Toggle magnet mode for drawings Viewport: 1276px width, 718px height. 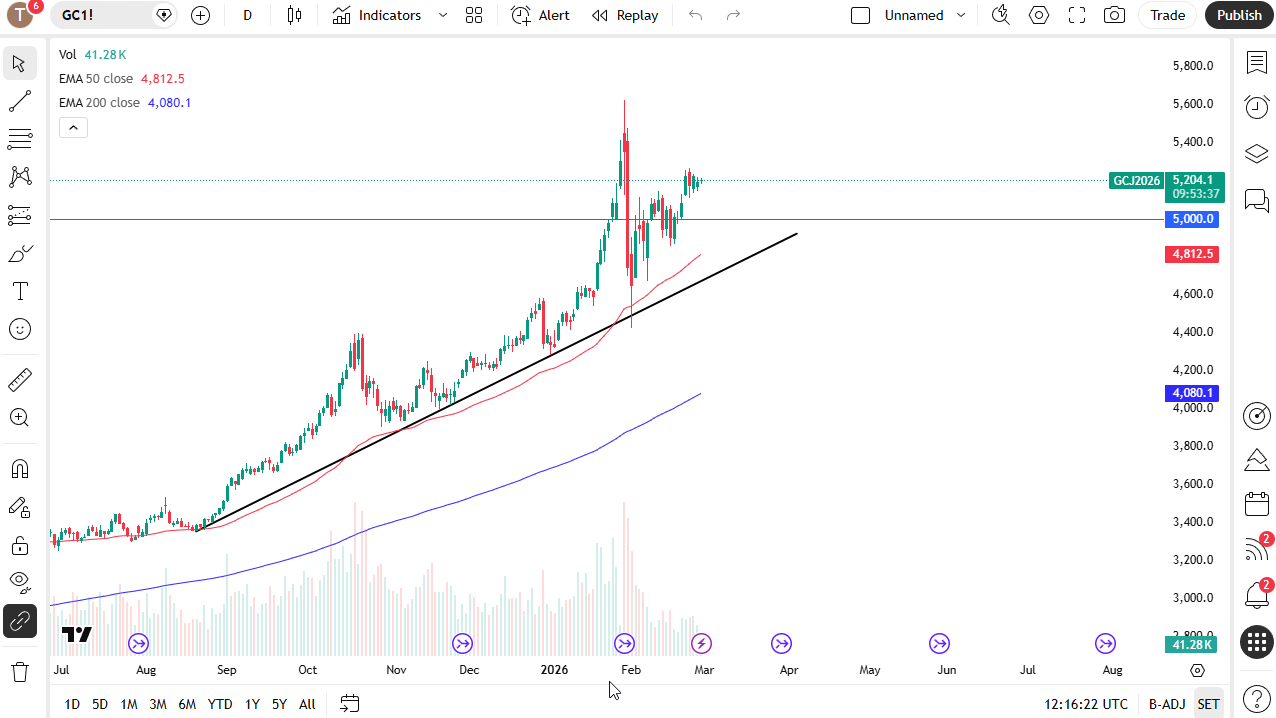[20, 469]
